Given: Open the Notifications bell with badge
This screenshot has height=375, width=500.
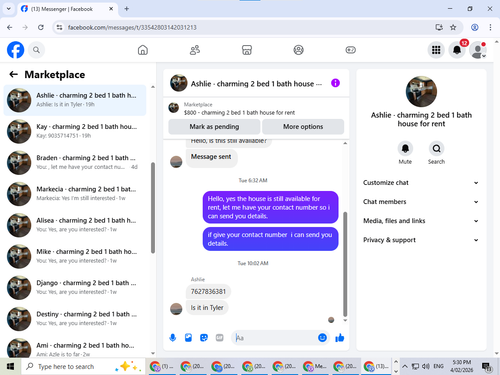Looking at the screenshot, I should tap(457, 50).
